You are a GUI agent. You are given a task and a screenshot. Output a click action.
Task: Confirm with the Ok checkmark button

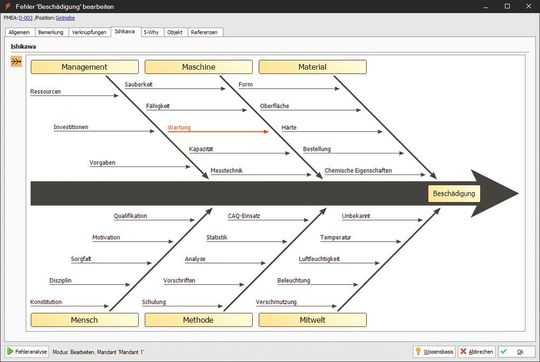pyautogui.click(x=516, y=352)
